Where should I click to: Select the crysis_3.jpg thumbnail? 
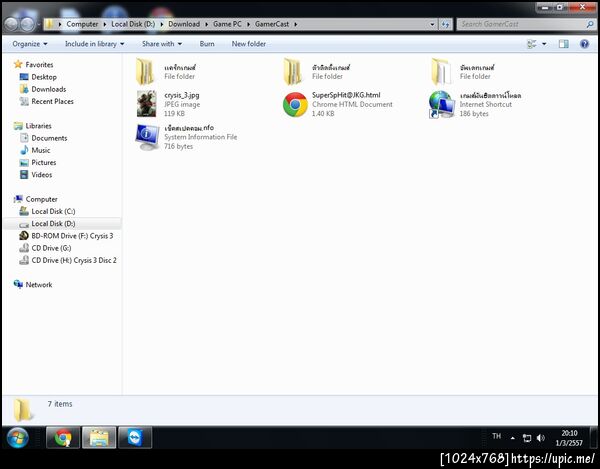tap(147, 104)
